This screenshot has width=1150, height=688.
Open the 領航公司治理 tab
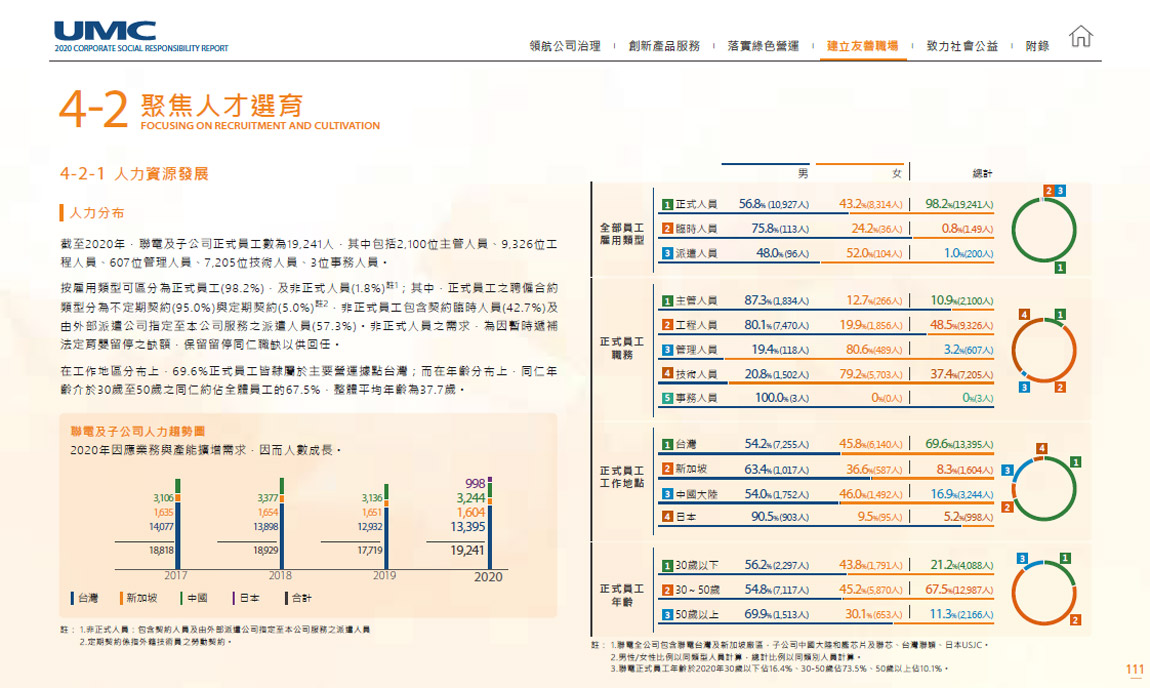(x=565, y=46)
